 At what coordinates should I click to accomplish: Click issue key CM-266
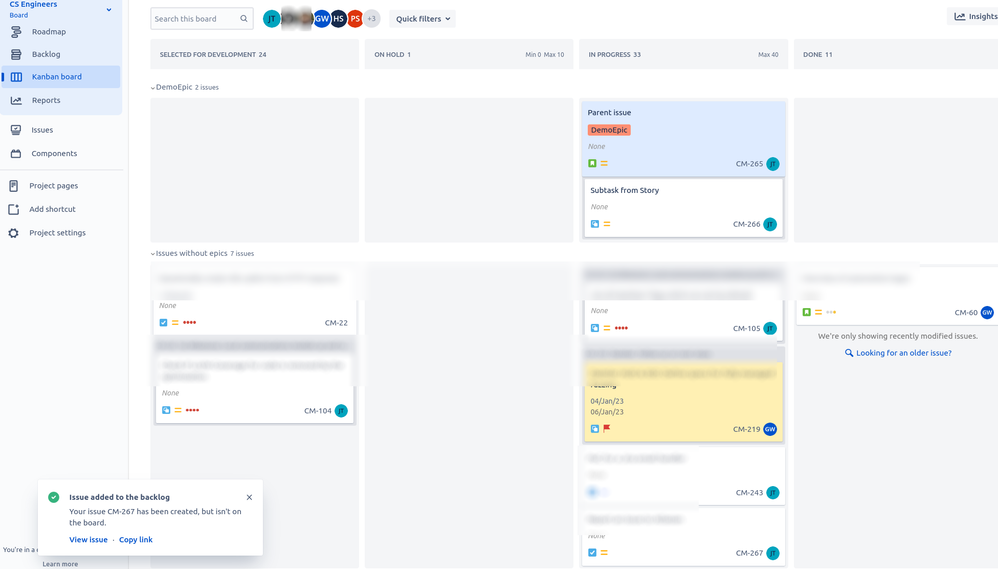tap(747, 224)
